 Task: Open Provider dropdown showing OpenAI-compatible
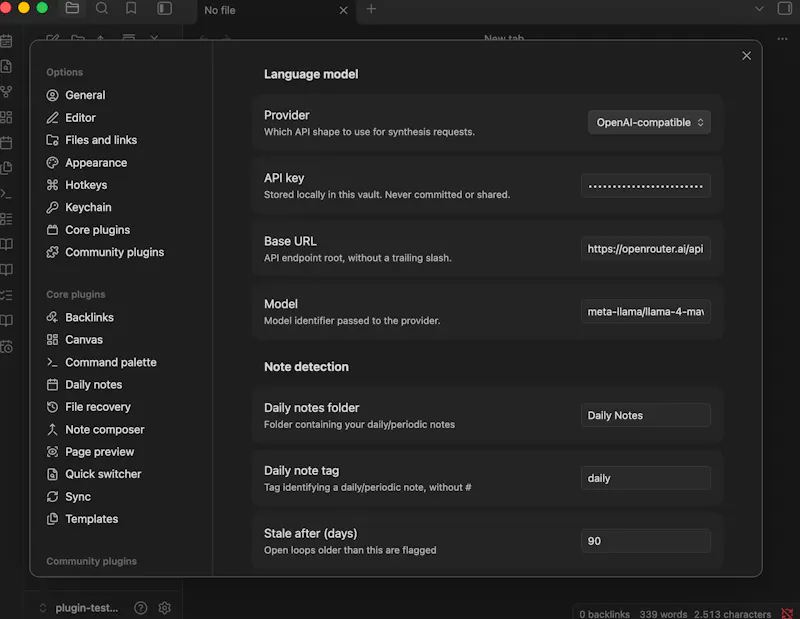tap(649, 122)
